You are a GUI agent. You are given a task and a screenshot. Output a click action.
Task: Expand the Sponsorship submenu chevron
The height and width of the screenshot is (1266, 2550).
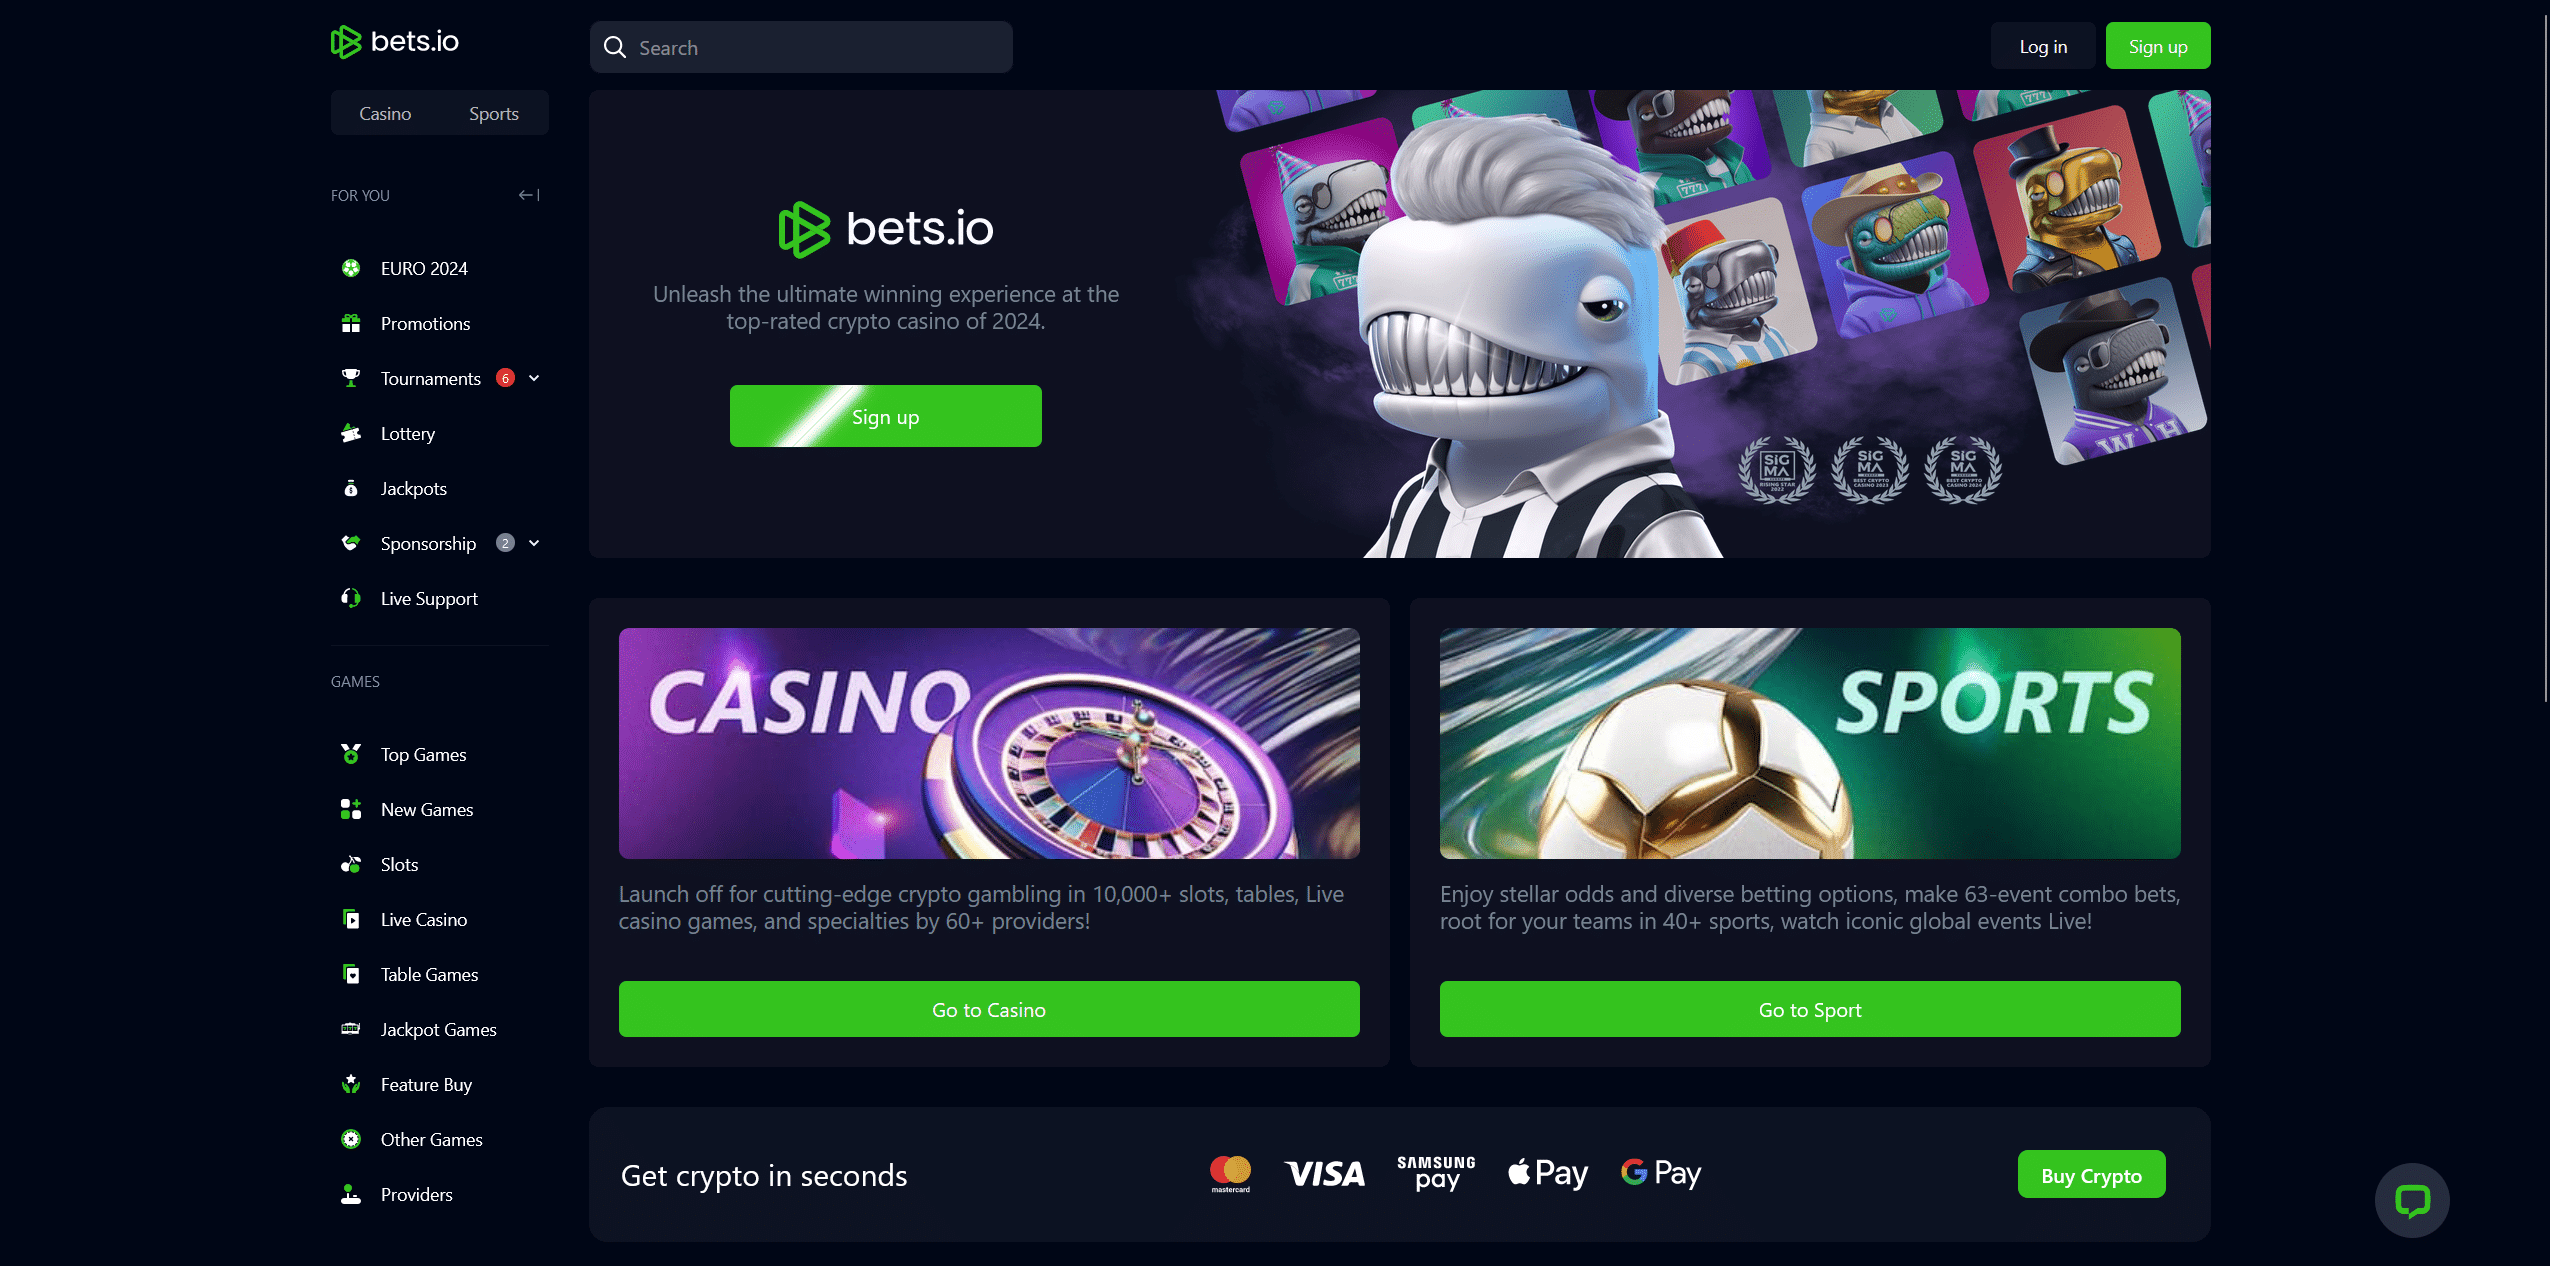click(534, 543)
